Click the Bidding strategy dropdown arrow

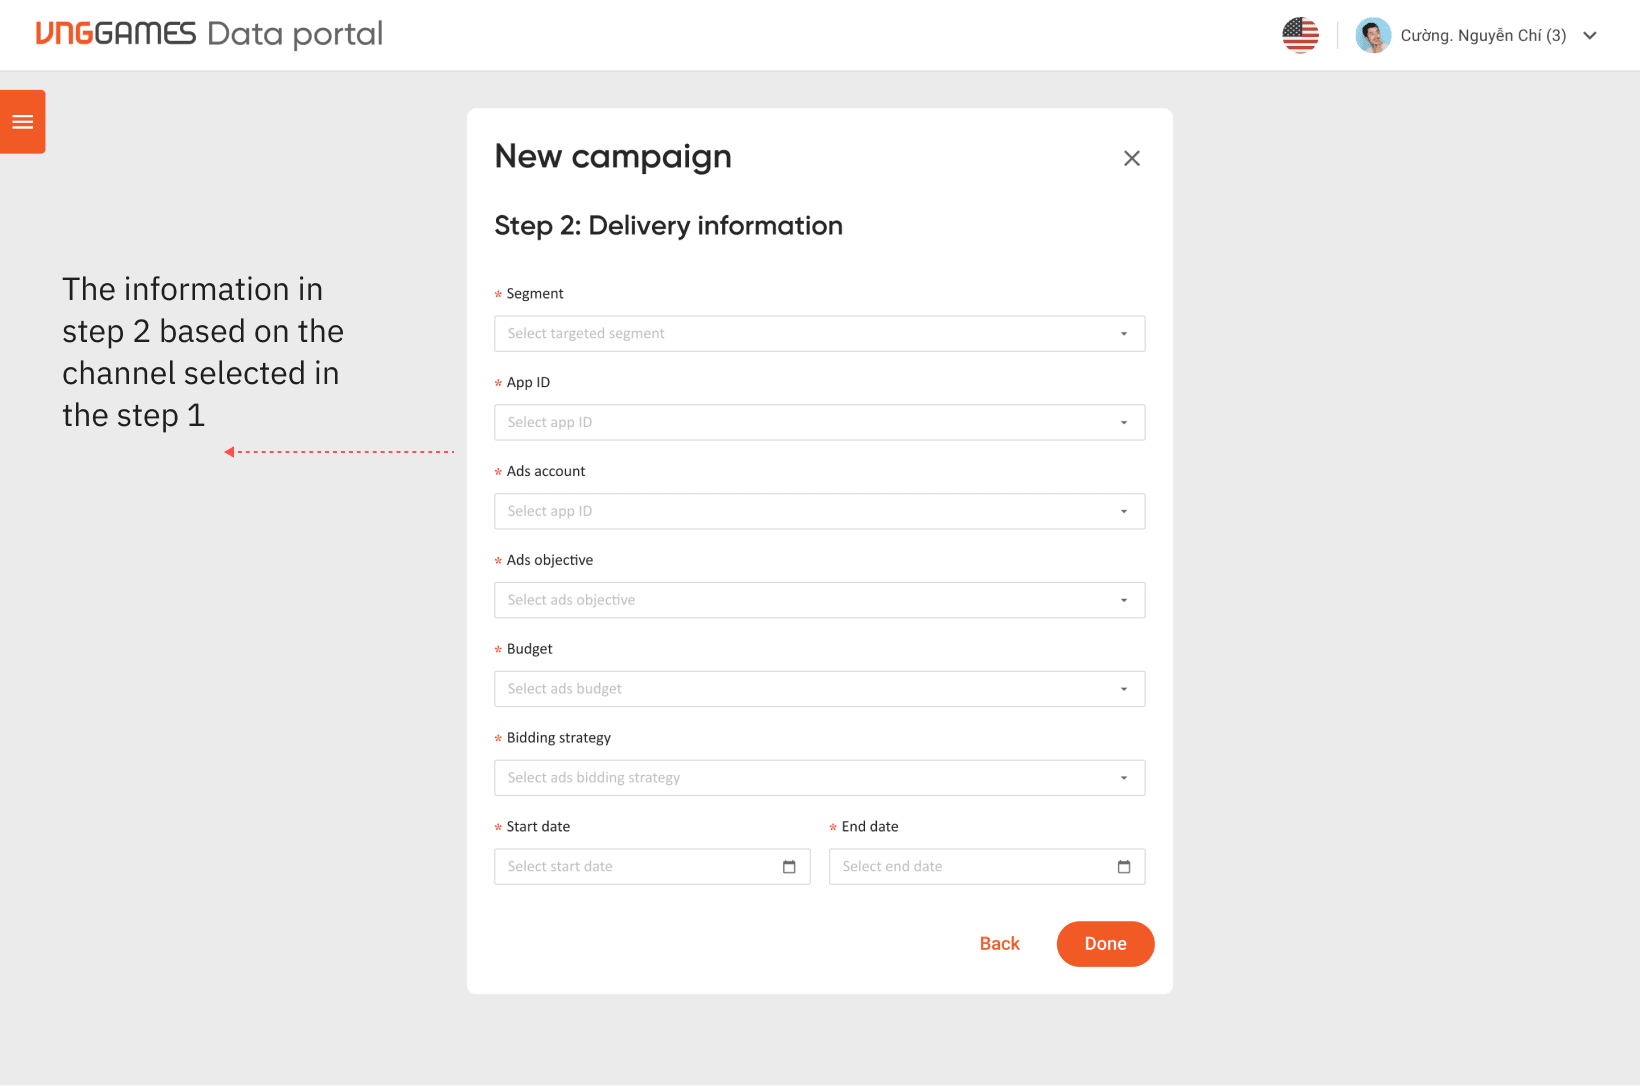point(1124,778)
